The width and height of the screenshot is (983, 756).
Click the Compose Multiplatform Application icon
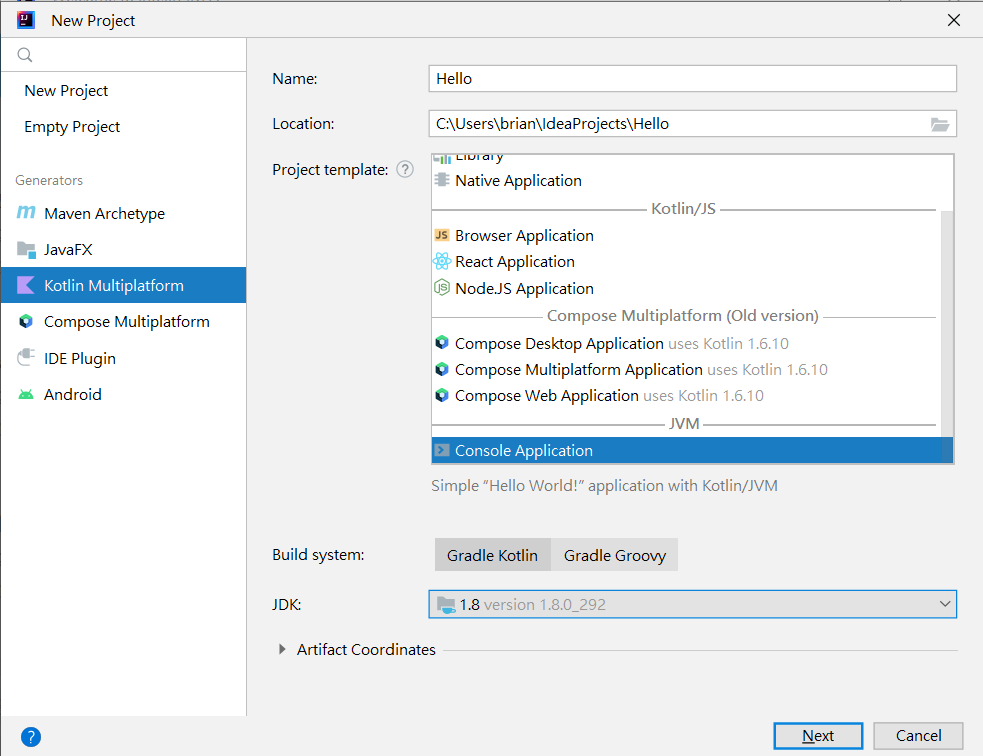coord(442,369)
